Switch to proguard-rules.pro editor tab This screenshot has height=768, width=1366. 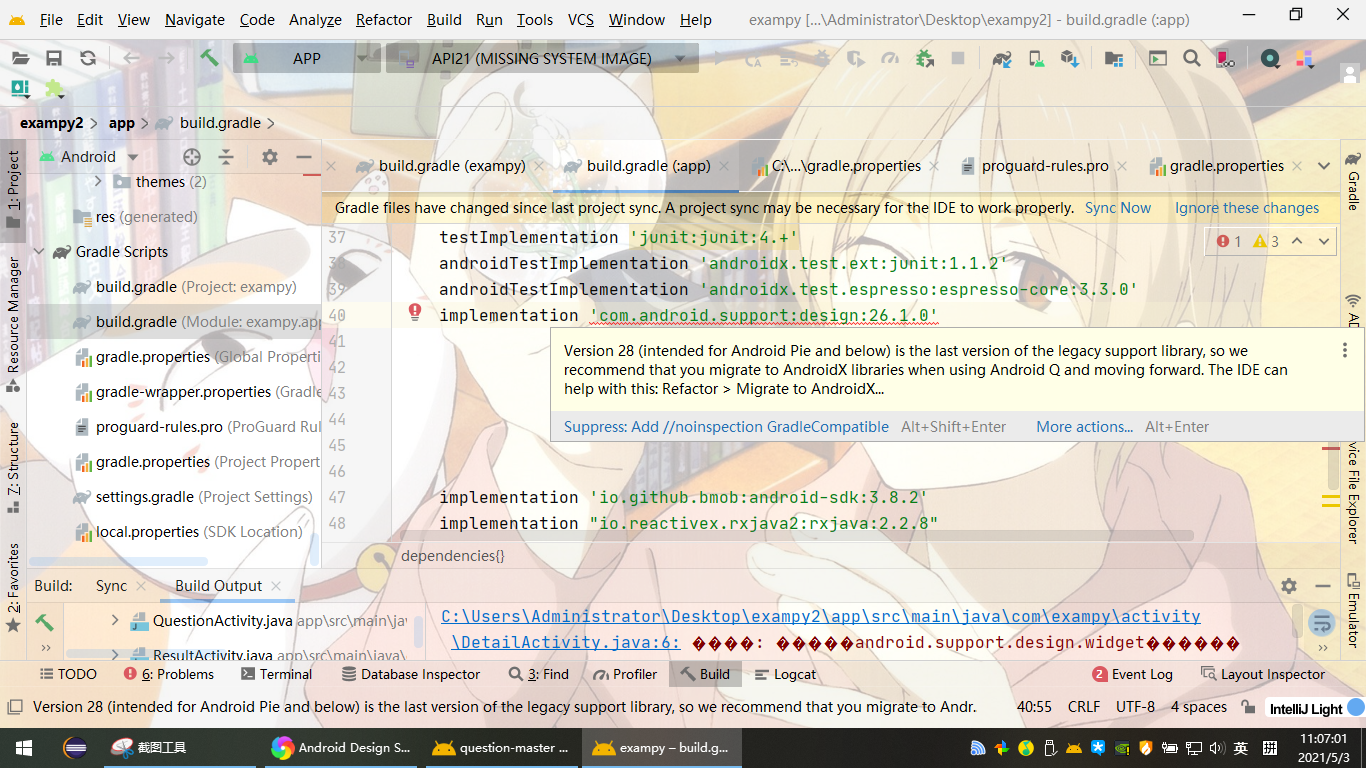coord(1045,166)
